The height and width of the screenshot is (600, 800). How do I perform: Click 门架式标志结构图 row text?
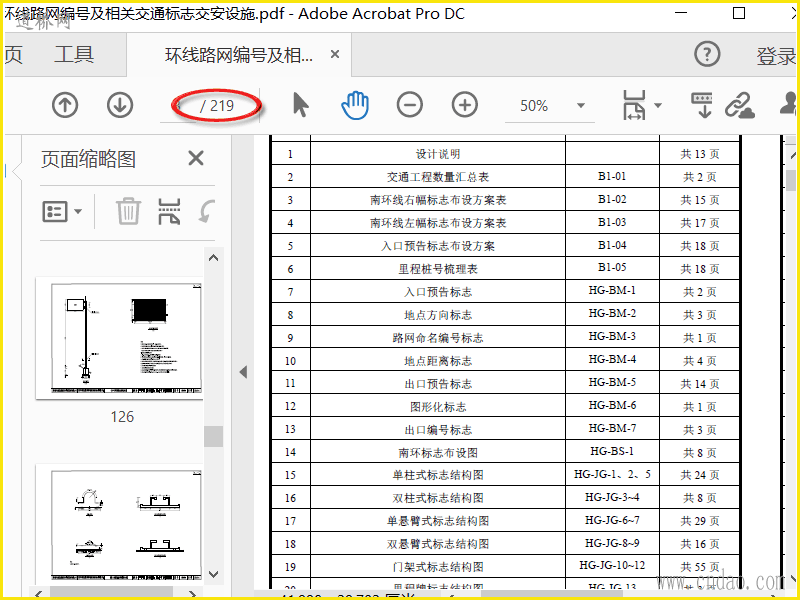[438, 567]
